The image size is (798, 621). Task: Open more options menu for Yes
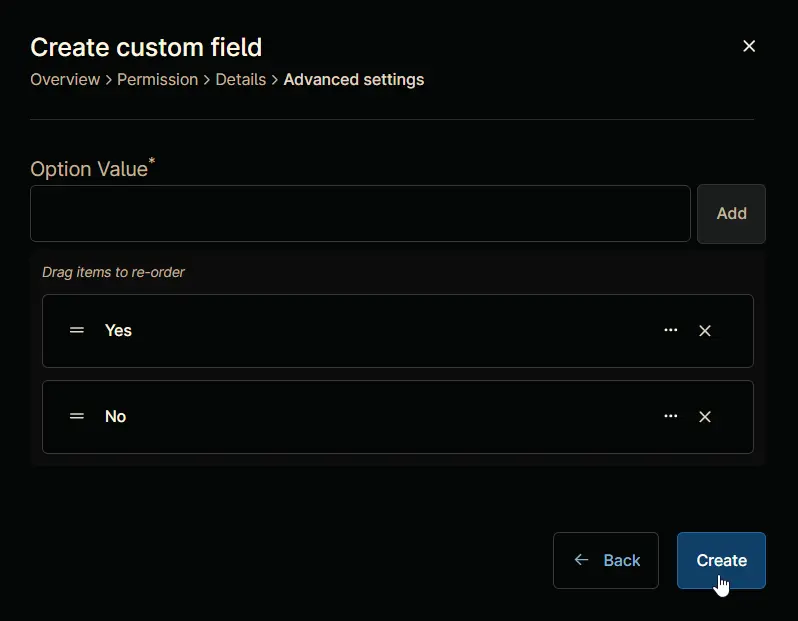click(x=671, y=330)
